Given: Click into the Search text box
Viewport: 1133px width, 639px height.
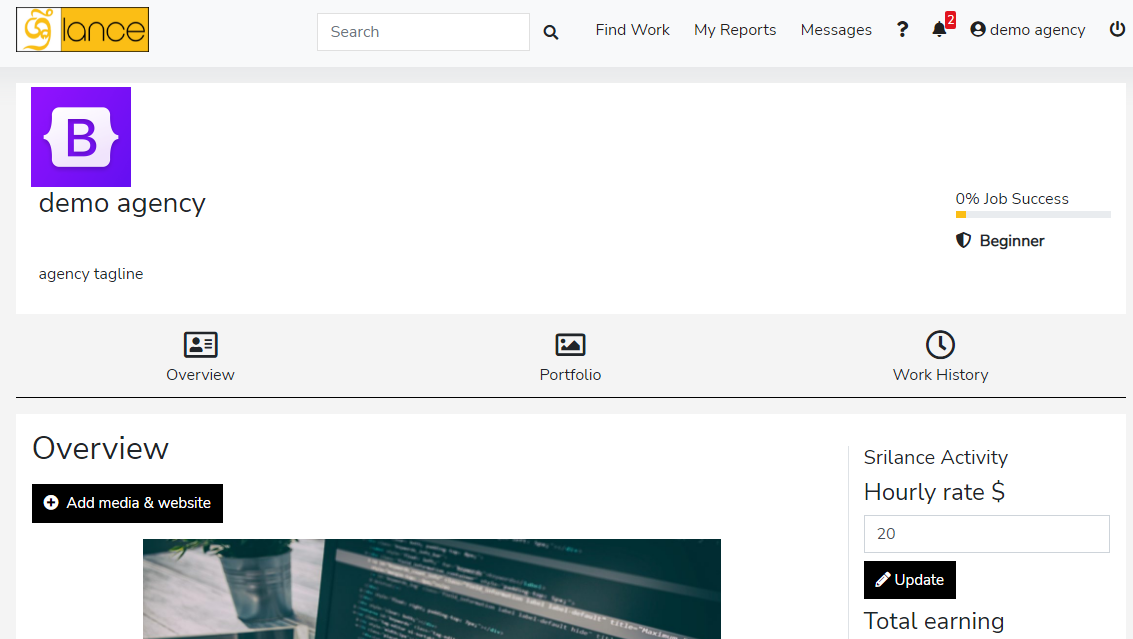Looking at the screenshot, I should point(423,32).
